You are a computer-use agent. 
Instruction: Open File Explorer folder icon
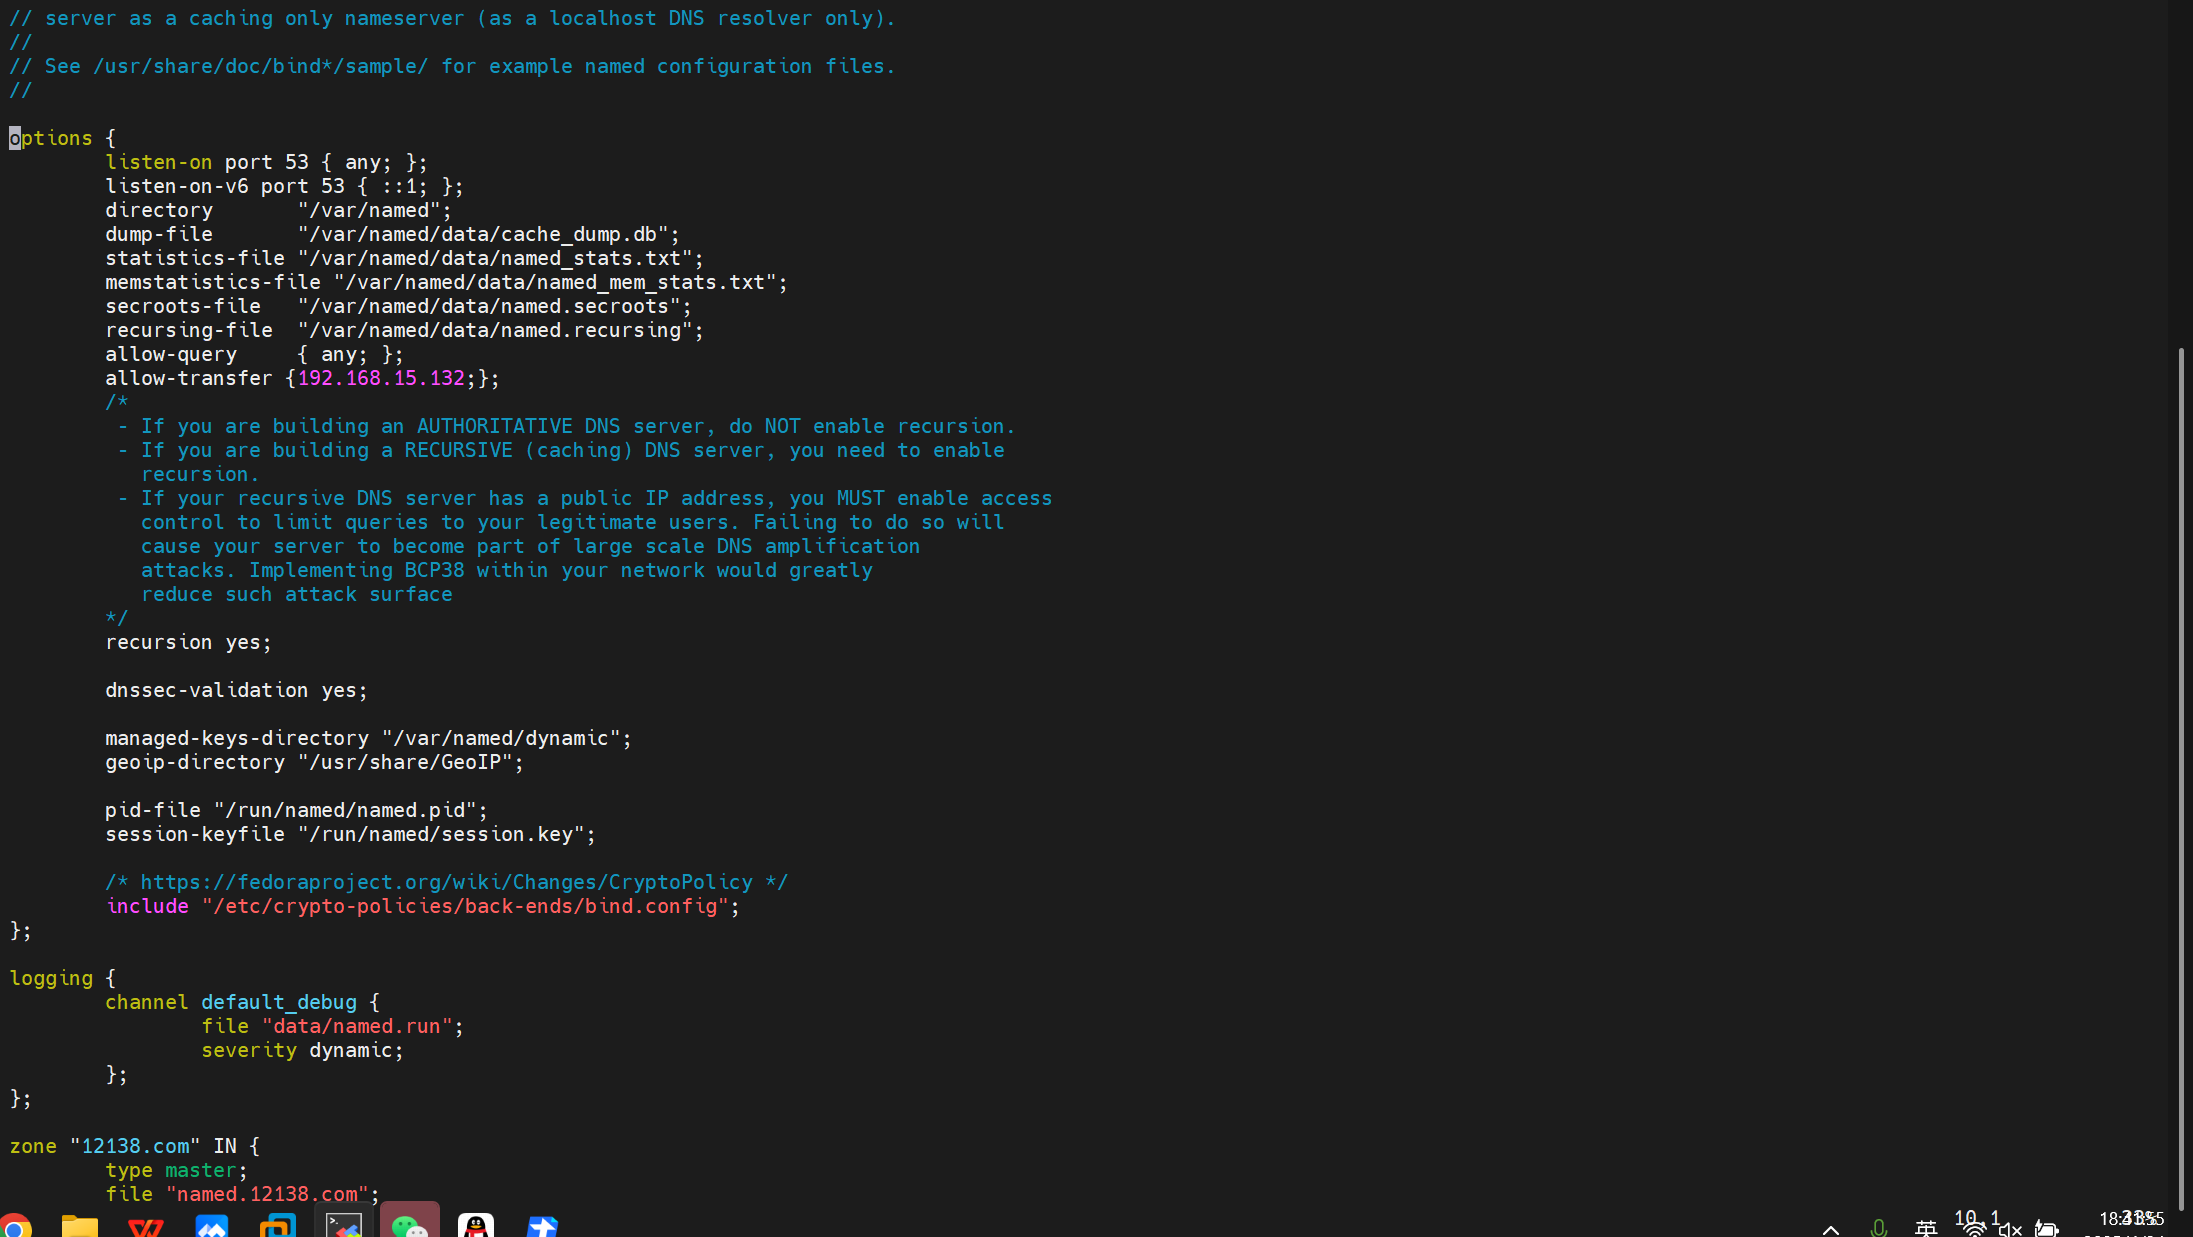(x=80, y=1226)
